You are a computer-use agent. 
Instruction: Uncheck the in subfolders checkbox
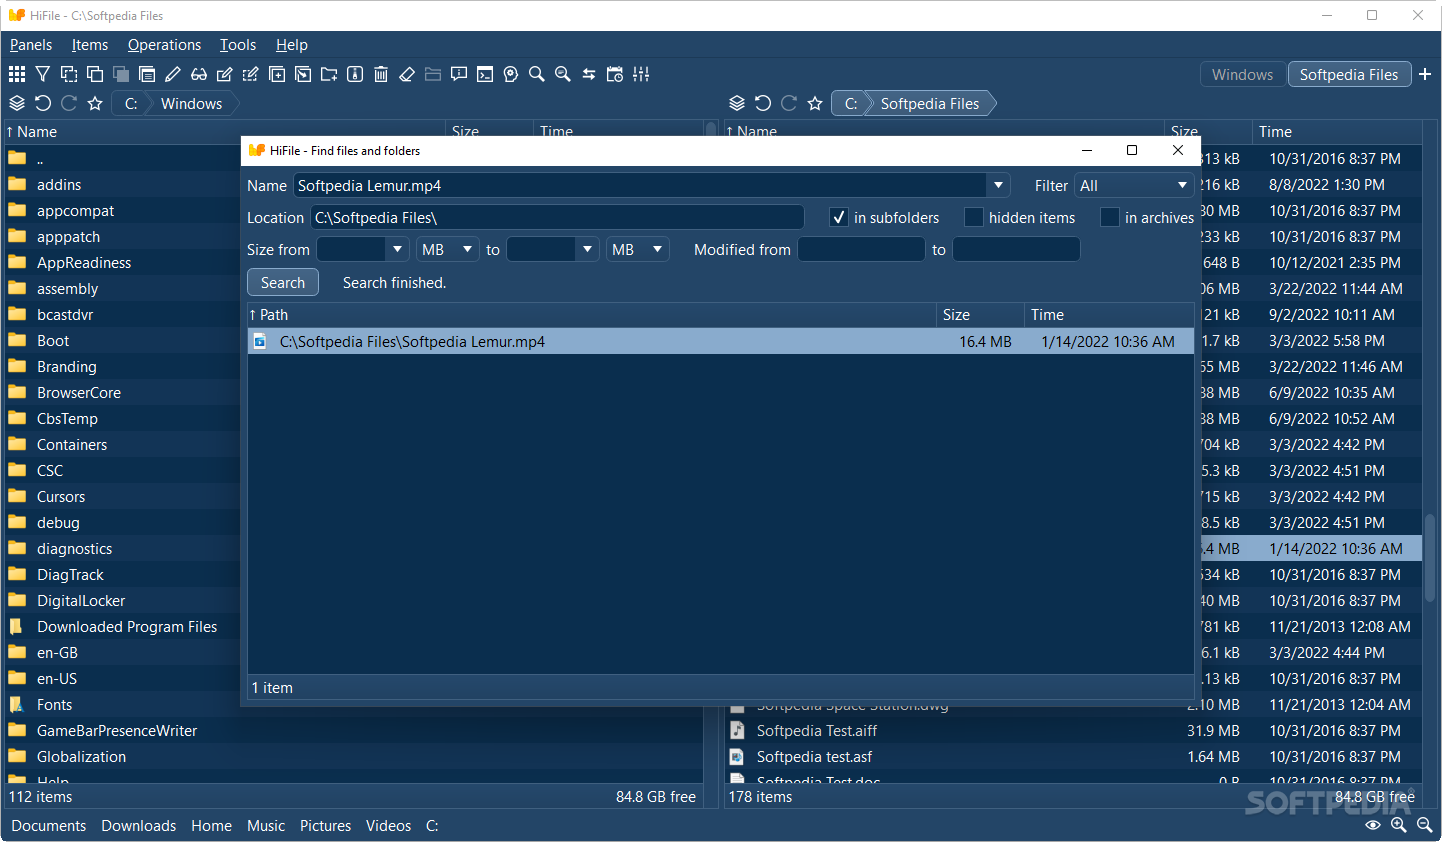click(839, 217)
